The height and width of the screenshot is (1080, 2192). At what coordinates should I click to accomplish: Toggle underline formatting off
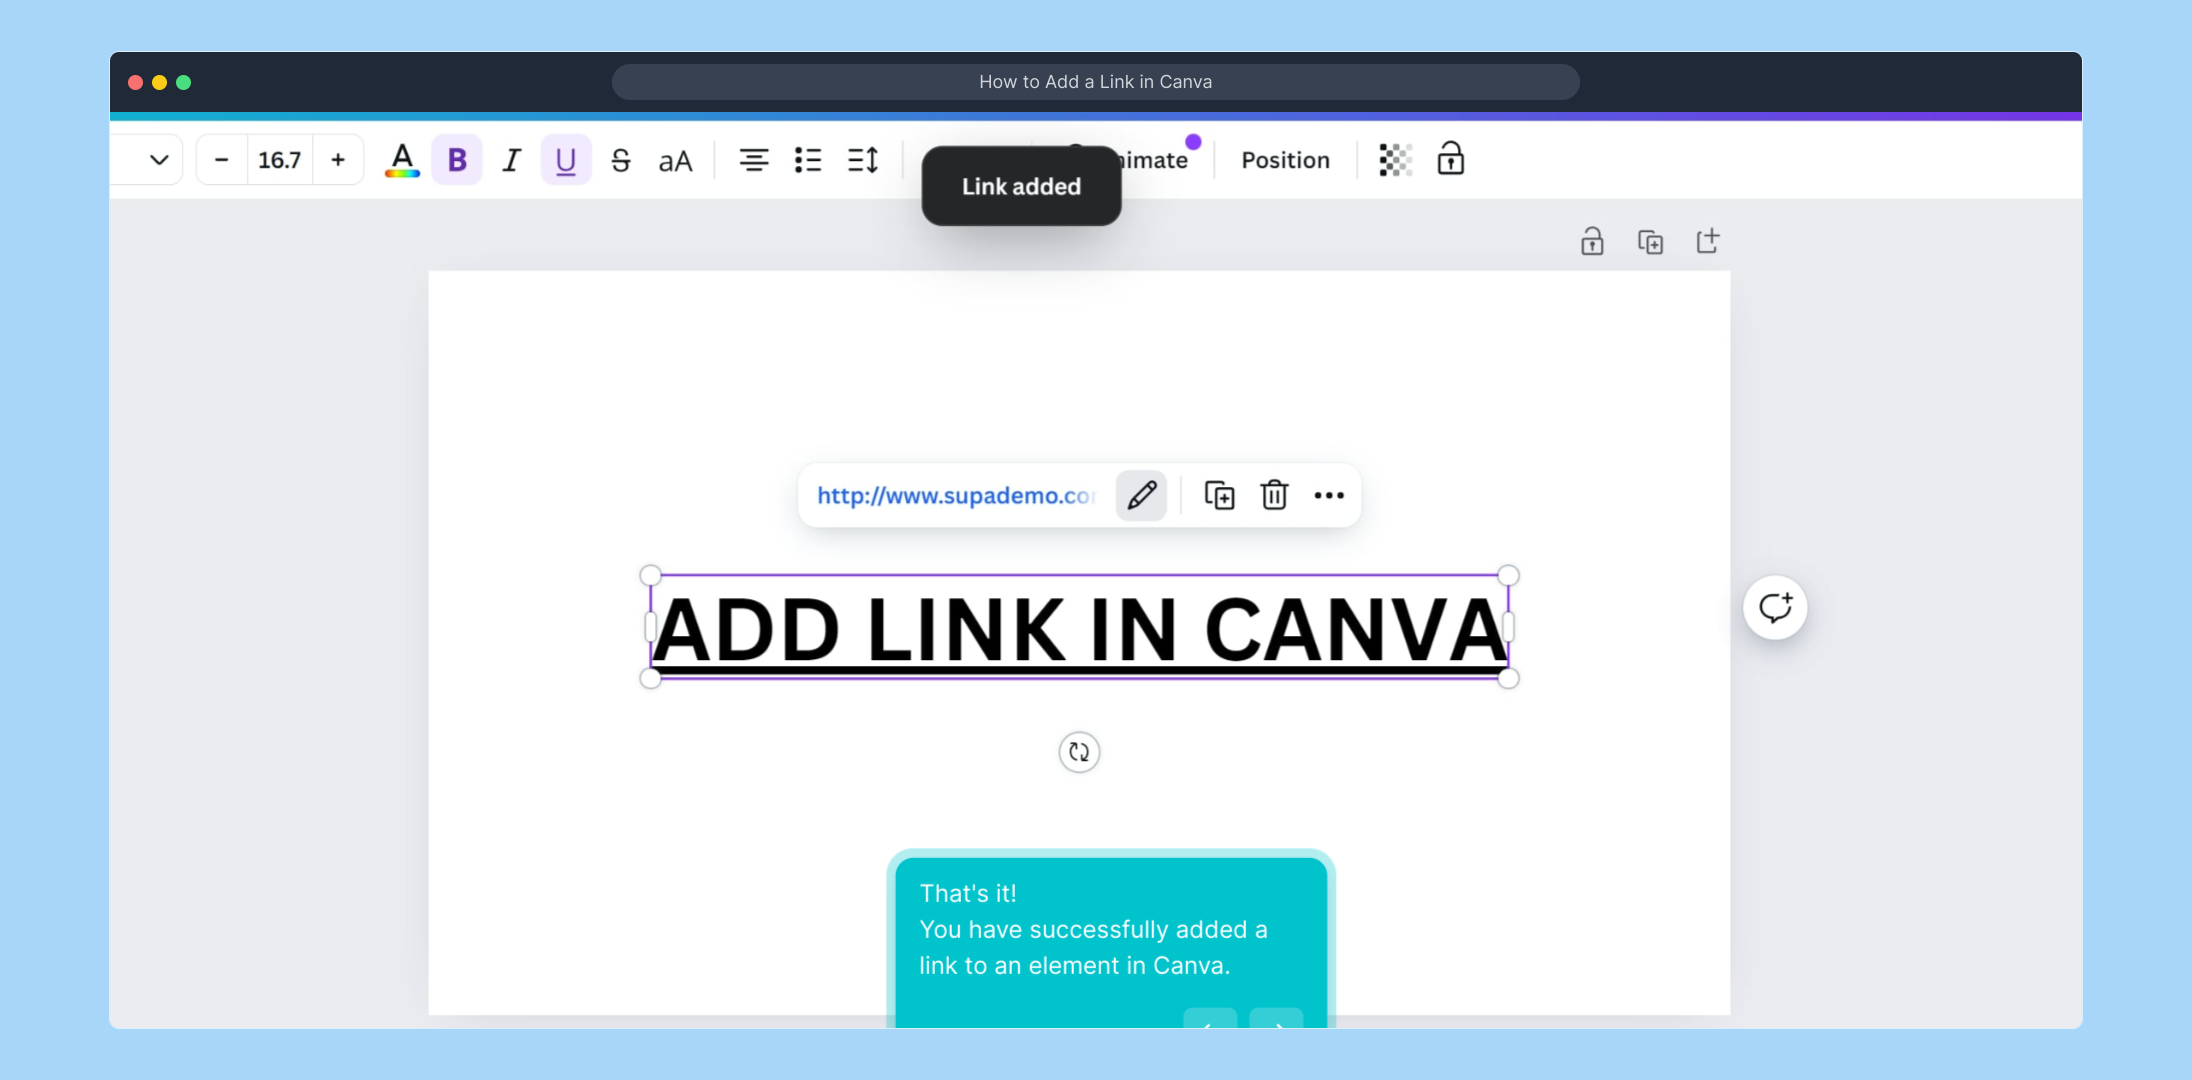[x=565, y=158]
